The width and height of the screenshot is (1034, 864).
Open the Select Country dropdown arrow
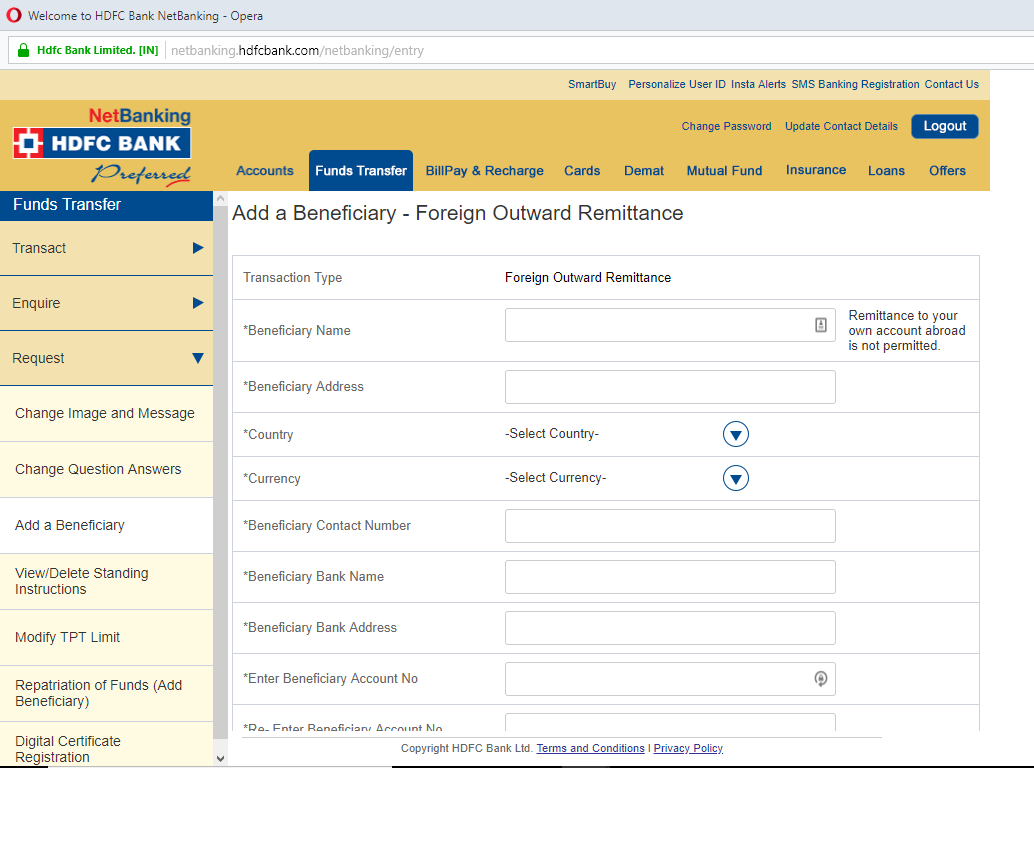tap(736, 434)
